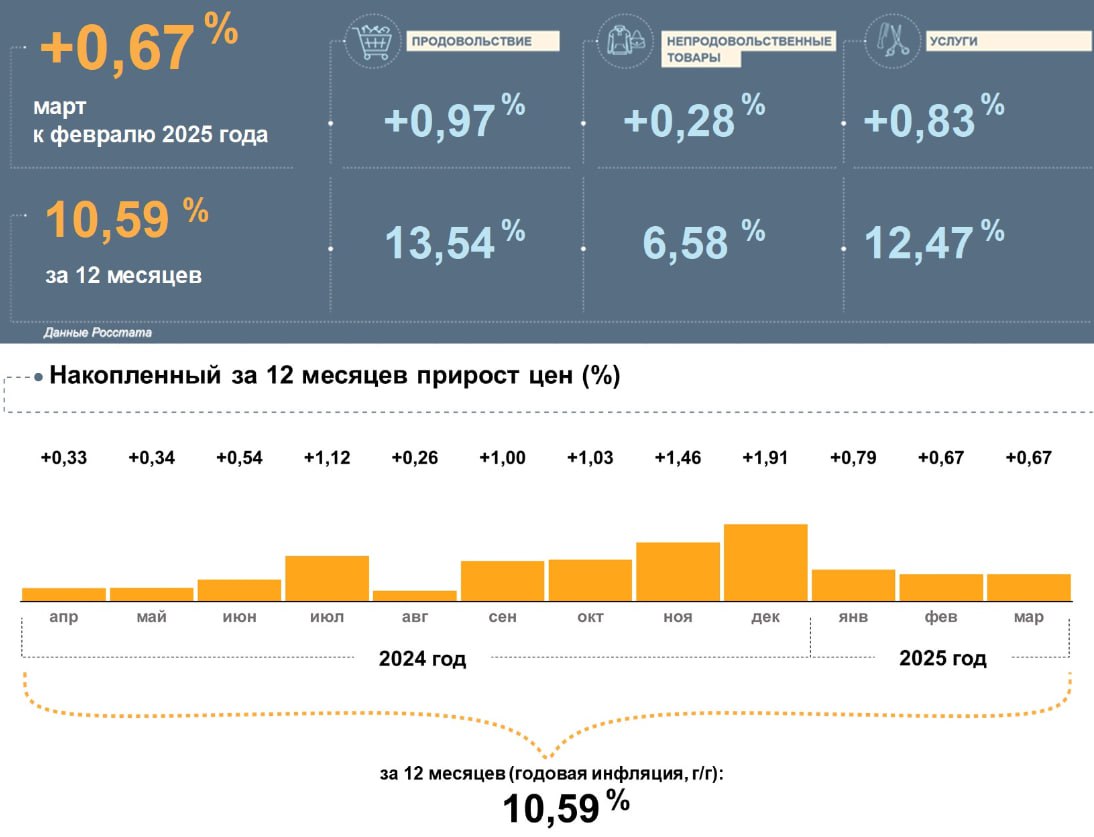Click the +1,91 value above December

(765, 458)
